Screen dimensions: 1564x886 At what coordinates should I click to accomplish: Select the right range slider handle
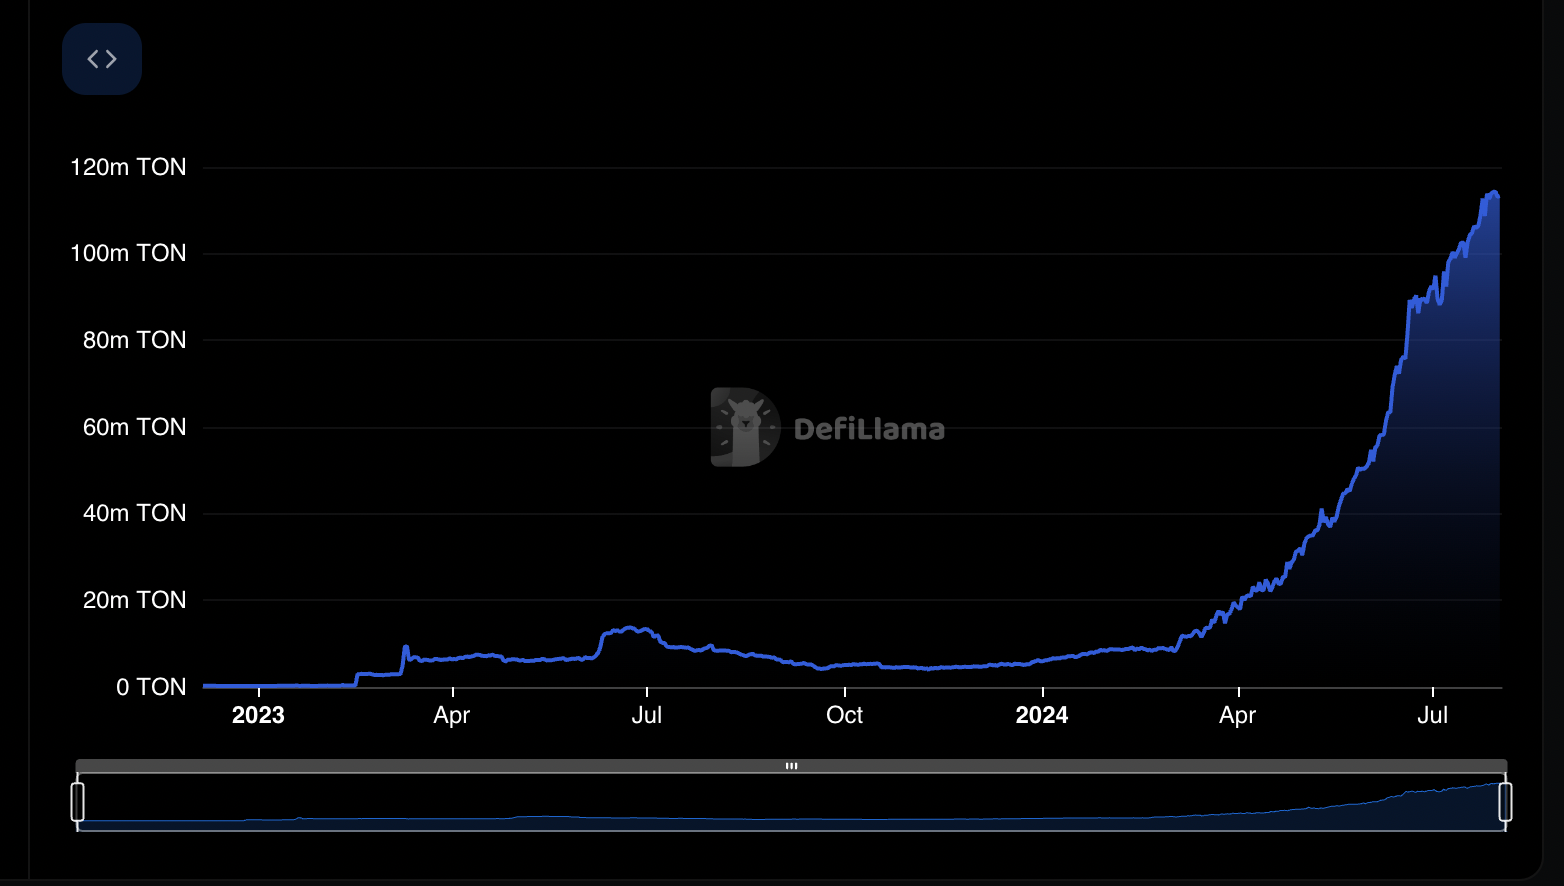(1505, 802)
